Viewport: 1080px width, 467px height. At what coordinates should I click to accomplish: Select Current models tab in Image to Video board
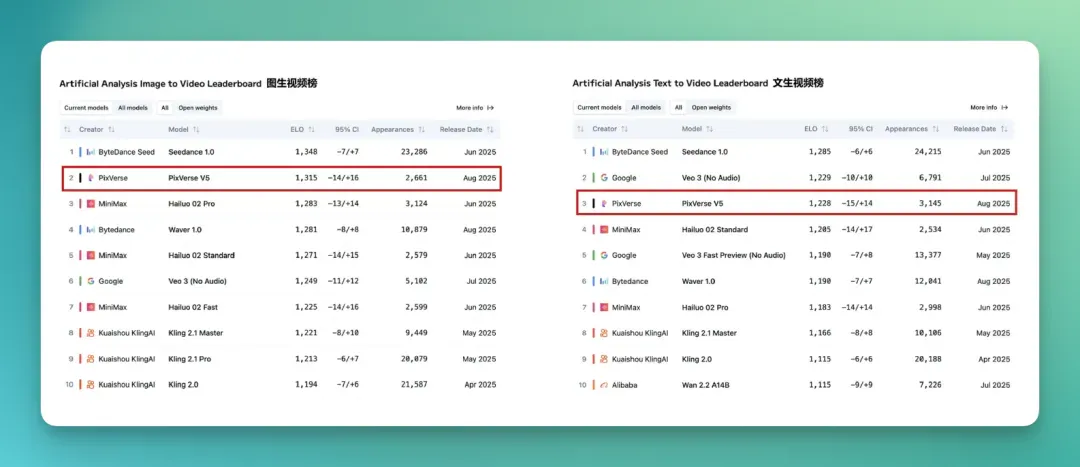(86, 108)
